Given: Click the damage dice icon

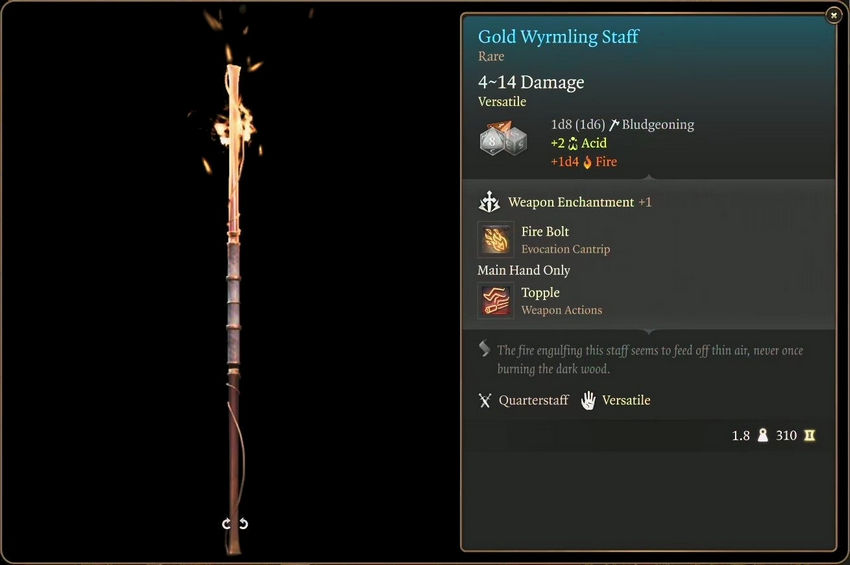Looking at the screenshot, I should (503, 139).
